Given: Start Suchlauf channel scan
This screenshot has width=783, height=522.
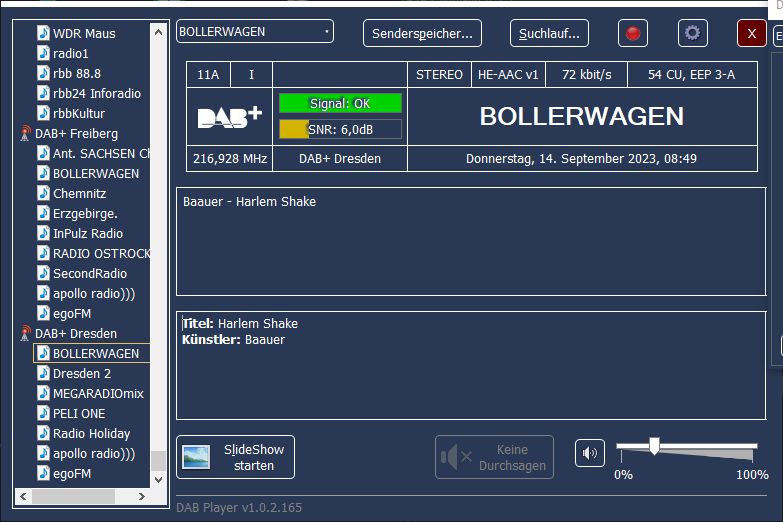Looking at the screenshot, I should tap(549, 33).
